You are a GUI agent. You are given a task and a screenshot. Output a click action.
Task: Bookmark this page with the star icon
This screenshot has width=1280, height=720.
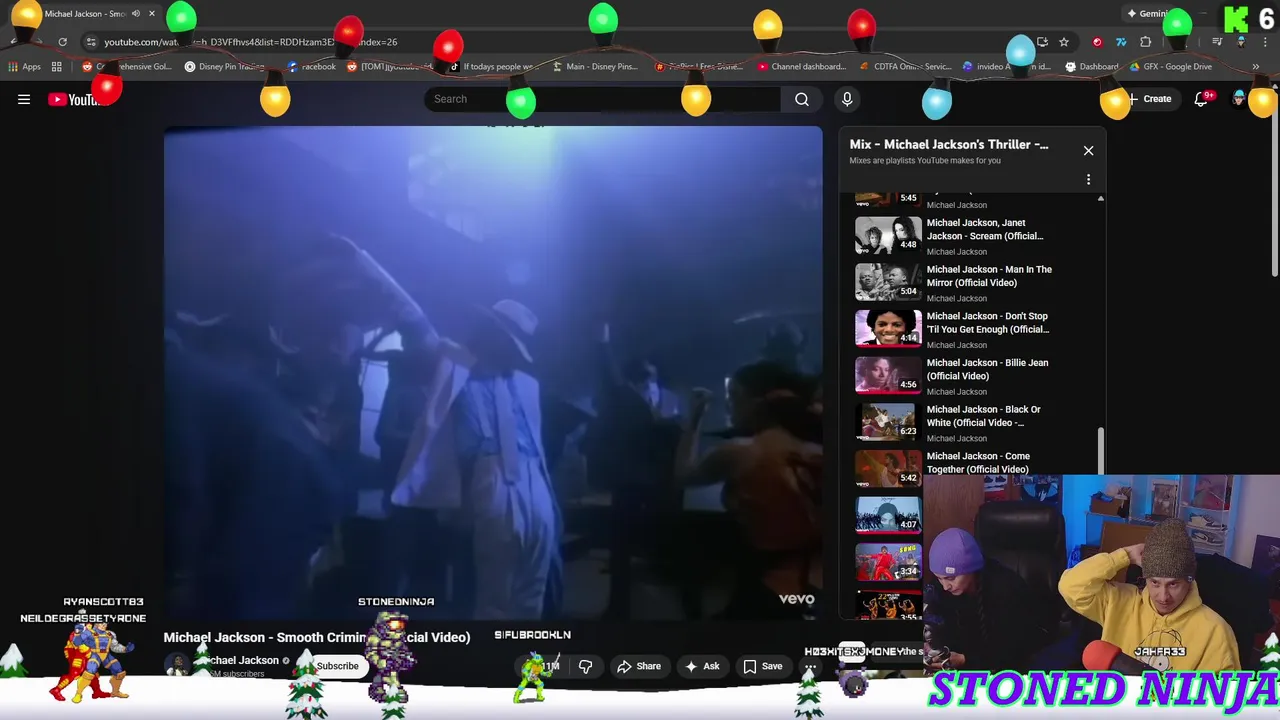pos(1064,42)
